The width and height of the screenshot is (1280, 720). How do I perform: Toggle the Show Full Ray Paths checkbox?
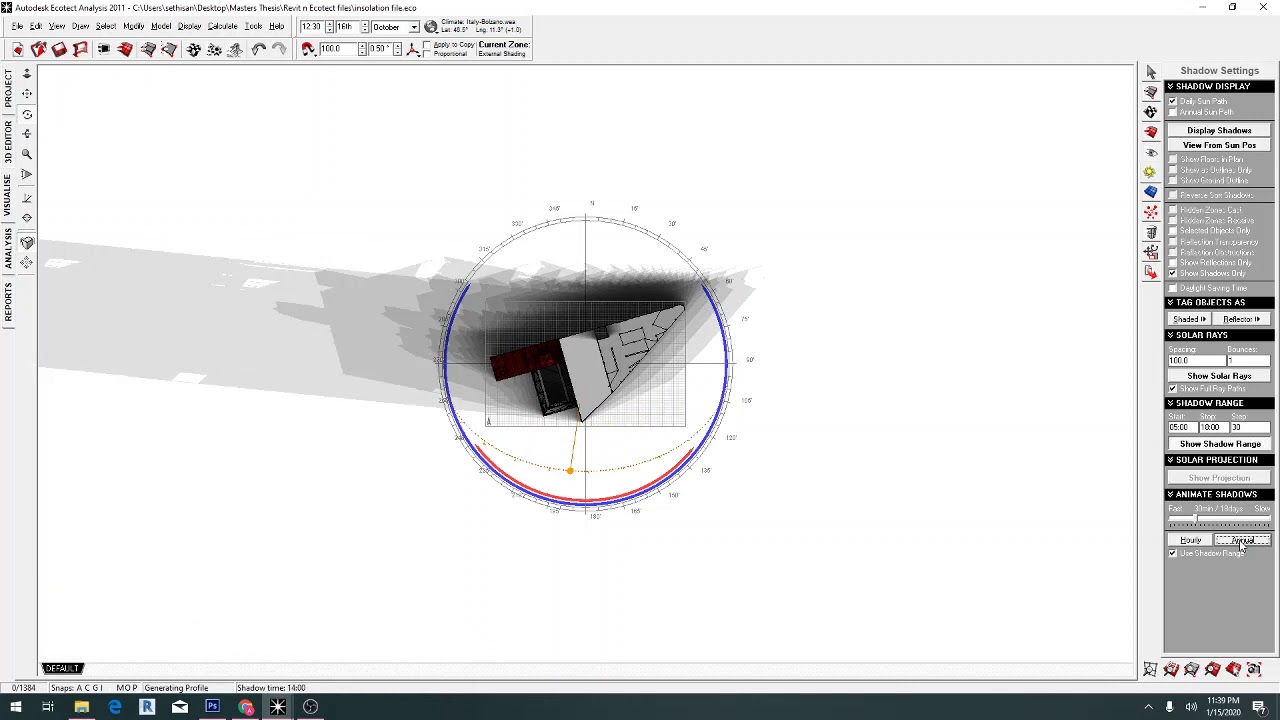click(x=1173, y=388)
